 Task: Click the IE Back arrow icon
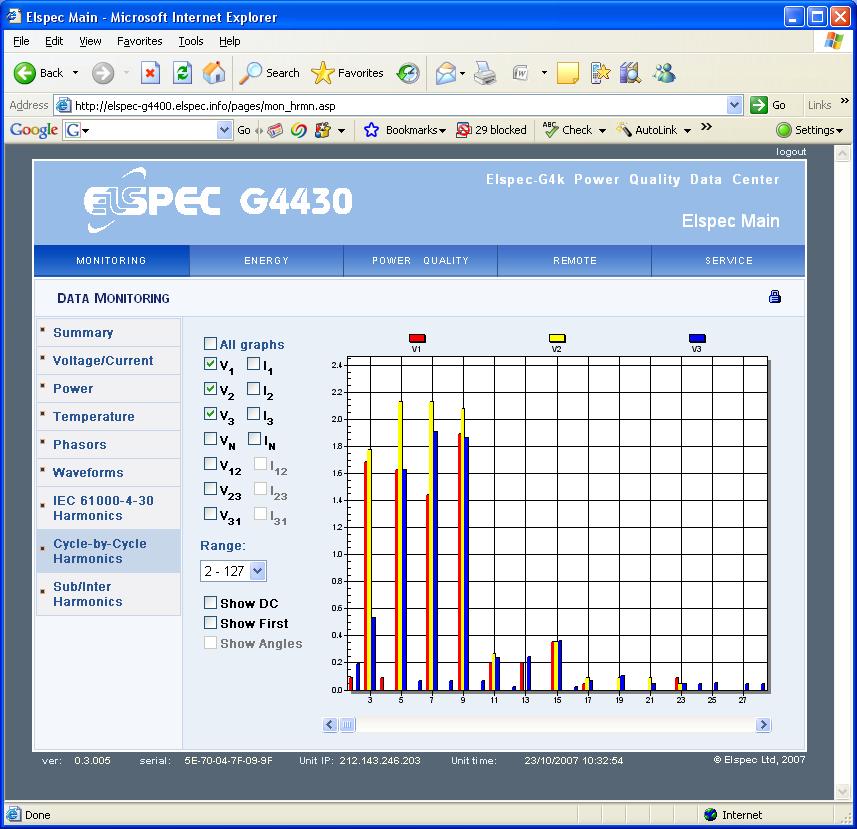point(24,73)
